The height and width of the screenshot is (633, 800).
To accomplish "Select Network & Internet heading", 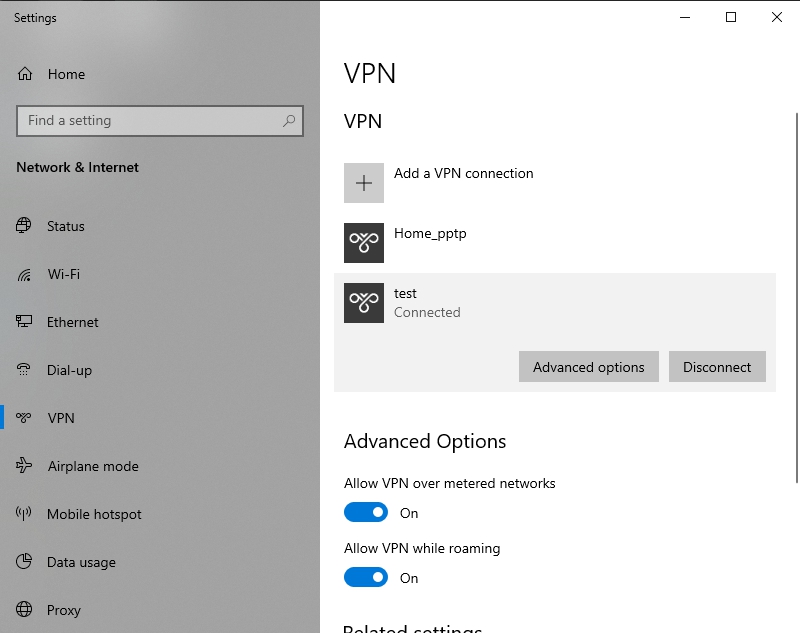I will tap(77, 167).
